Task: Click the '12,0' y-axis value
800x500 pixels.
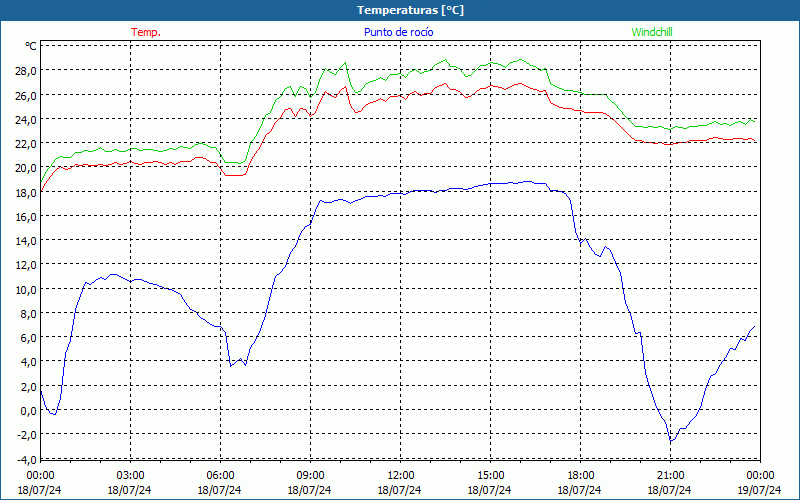Action: (x=26, y=265)
